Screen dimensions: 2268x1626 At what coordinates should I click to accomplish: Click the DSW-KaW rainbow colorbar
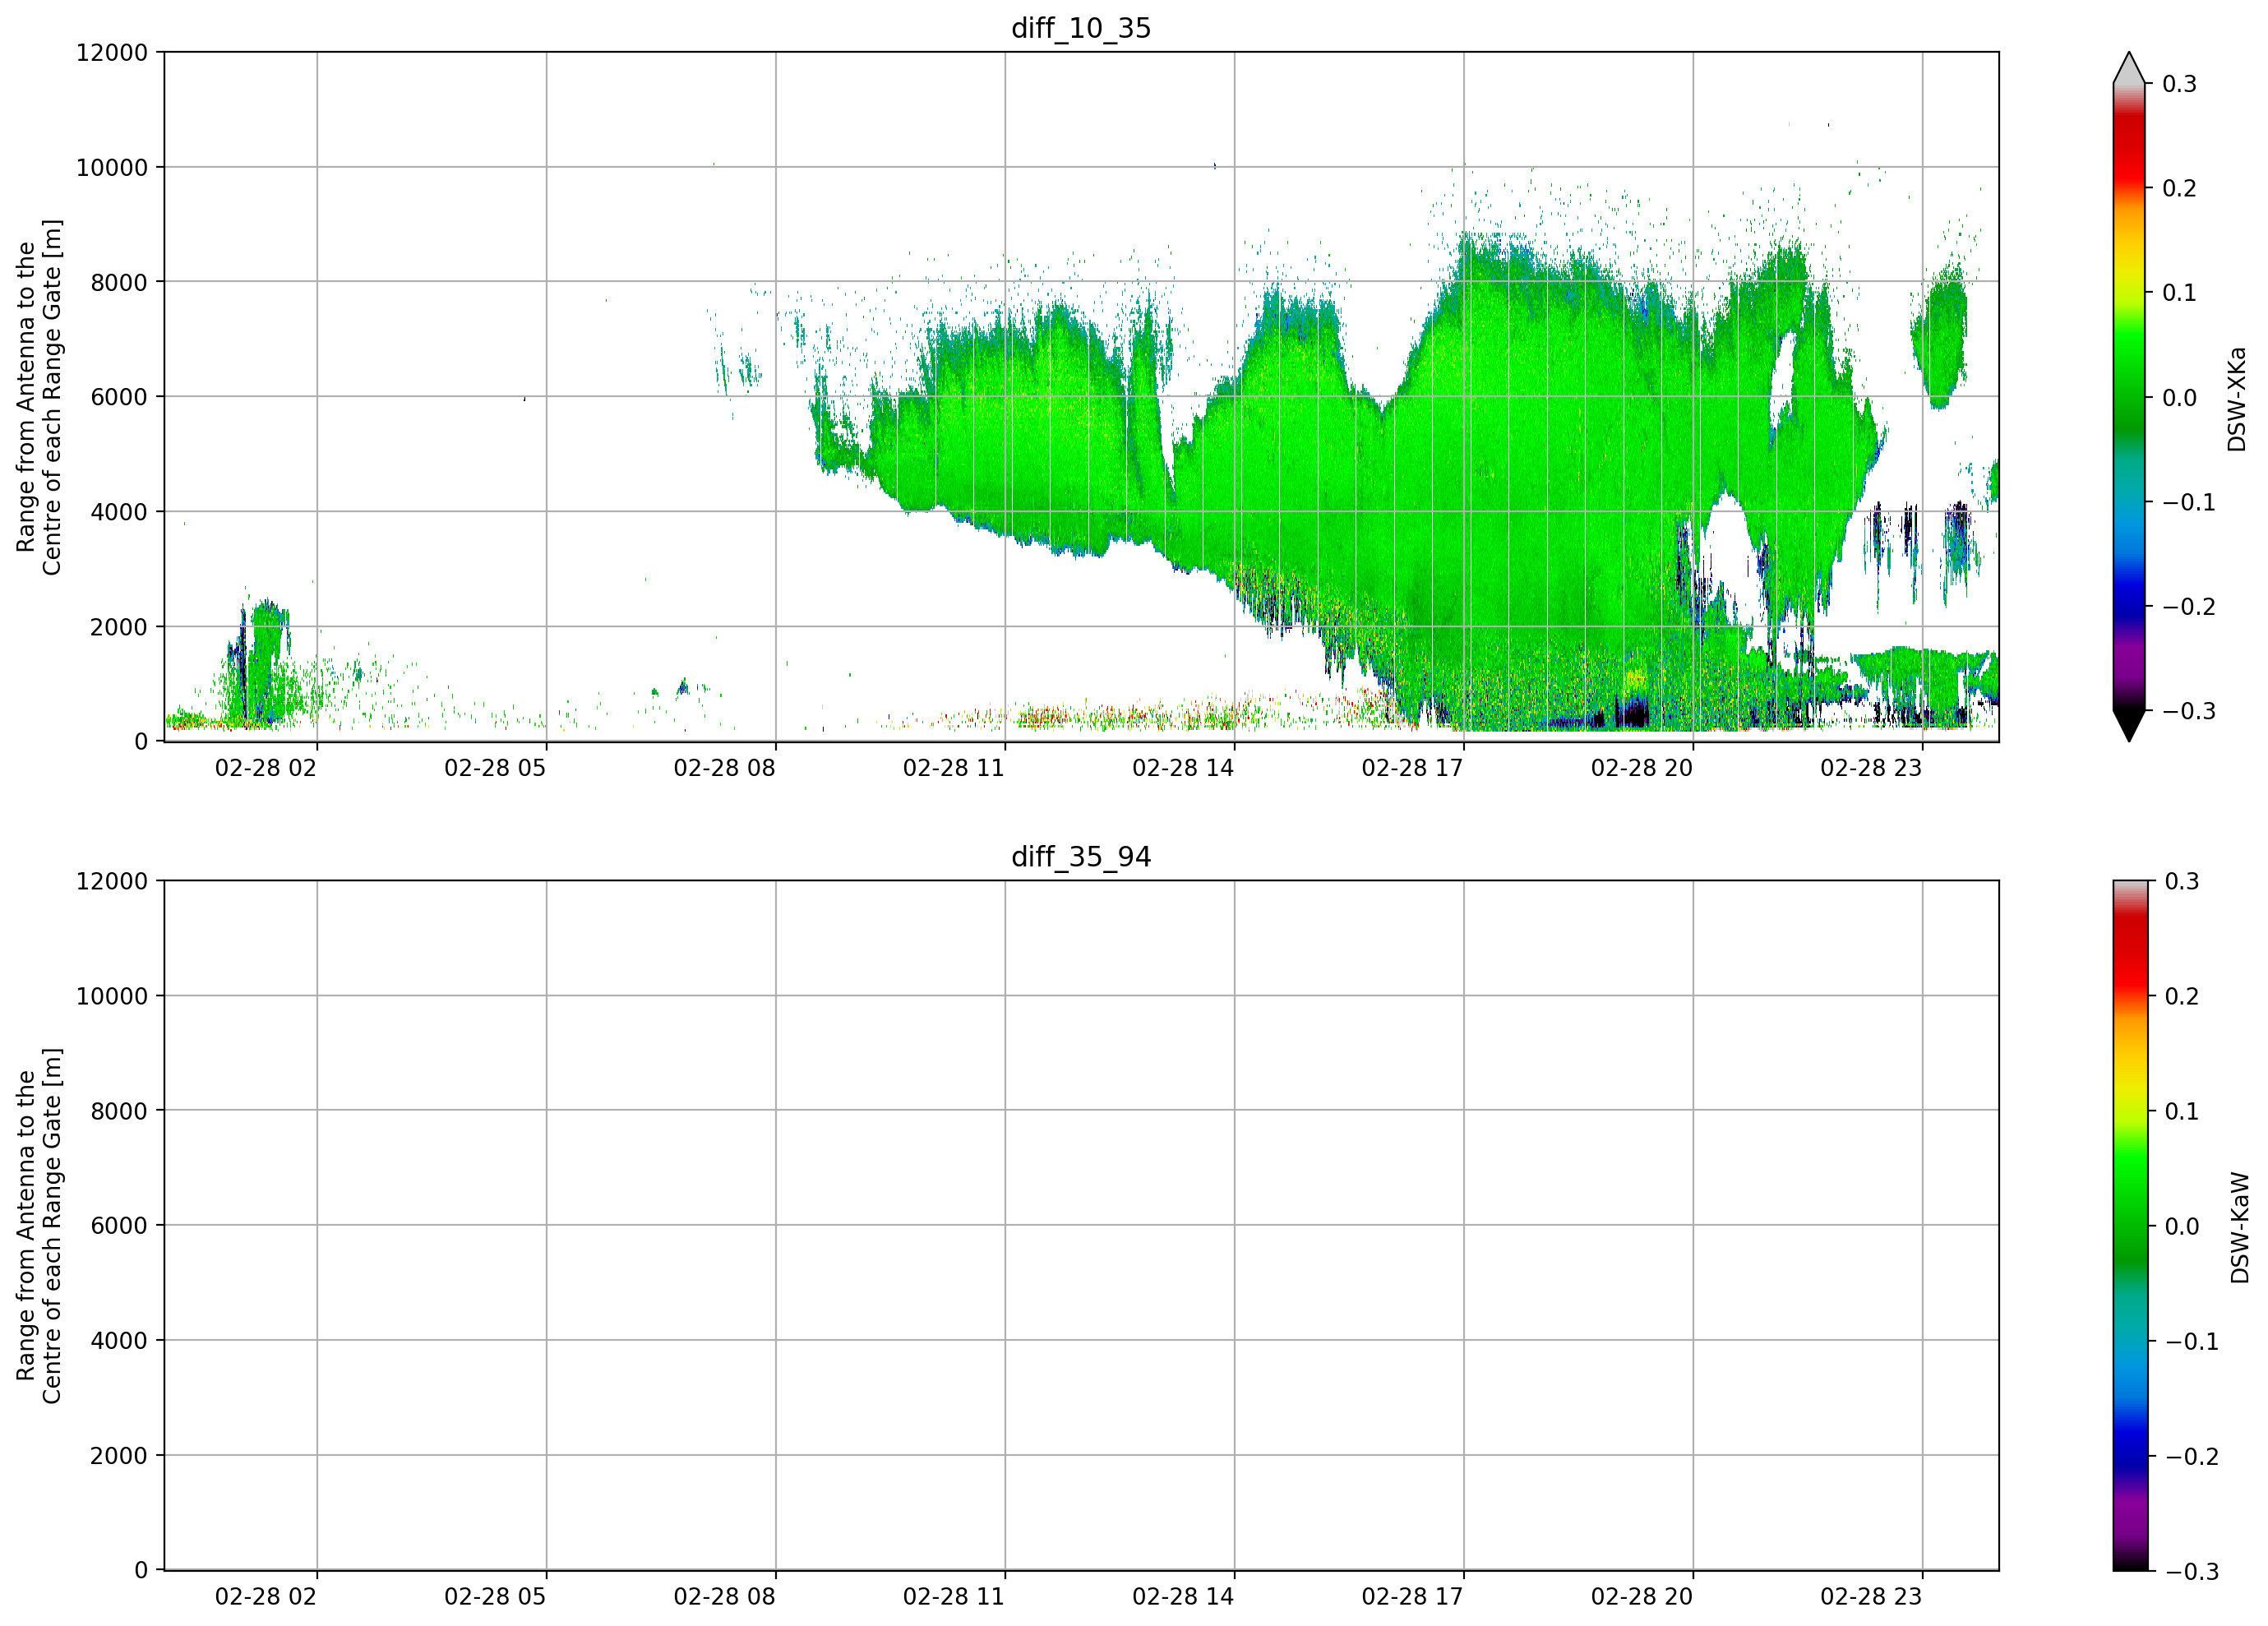point(2129,1225)
